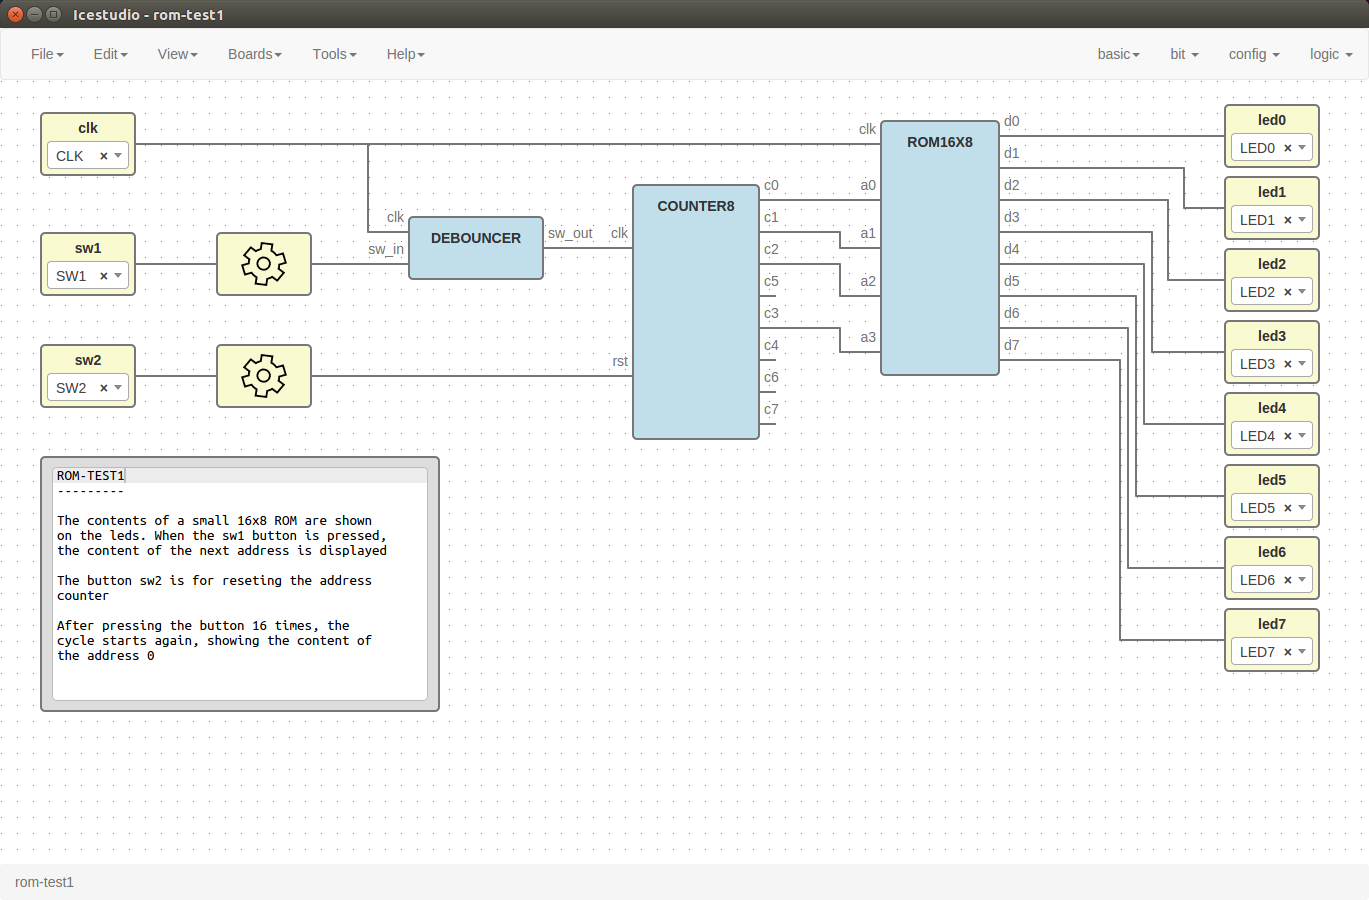
Task: Select the DEBOUNCER block
Action: pyautogui.click(x=476, y=249)
